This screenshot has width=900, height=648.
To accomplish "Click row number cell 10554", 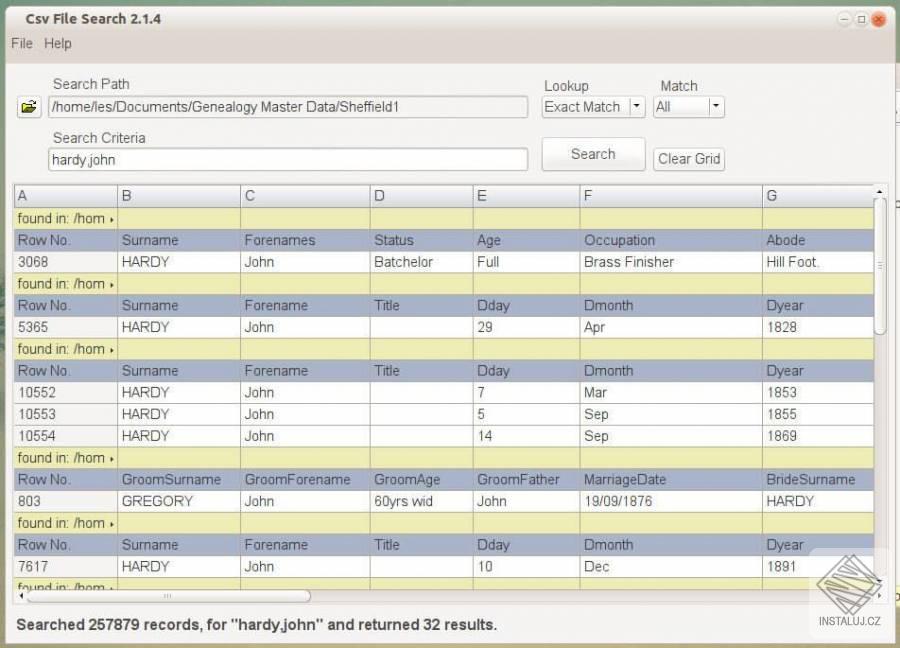I will click(x=65, y=436).
